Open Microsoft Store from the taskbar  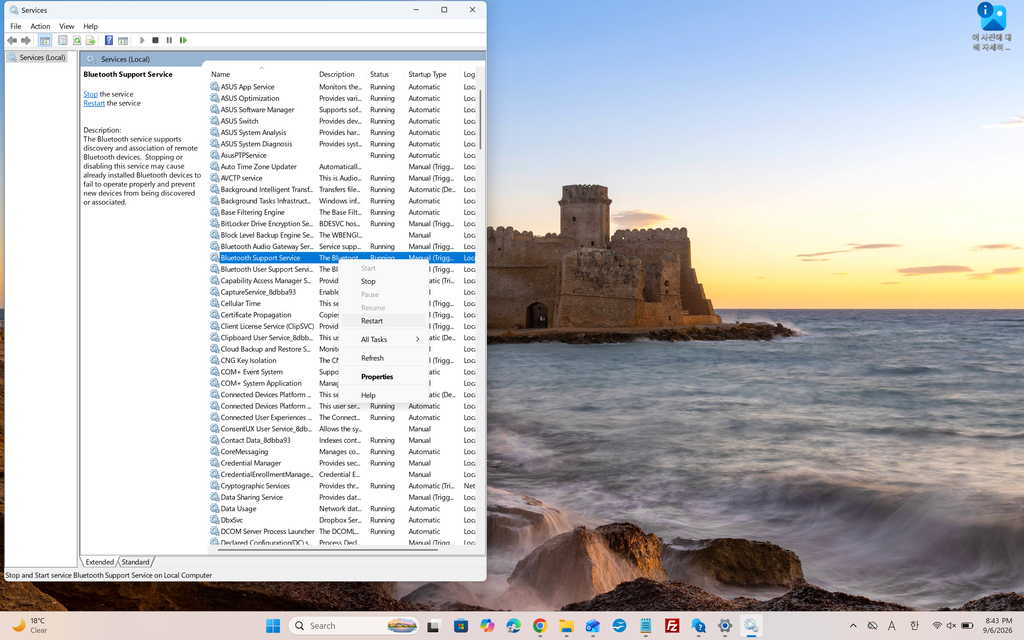[x=461, y=626]
